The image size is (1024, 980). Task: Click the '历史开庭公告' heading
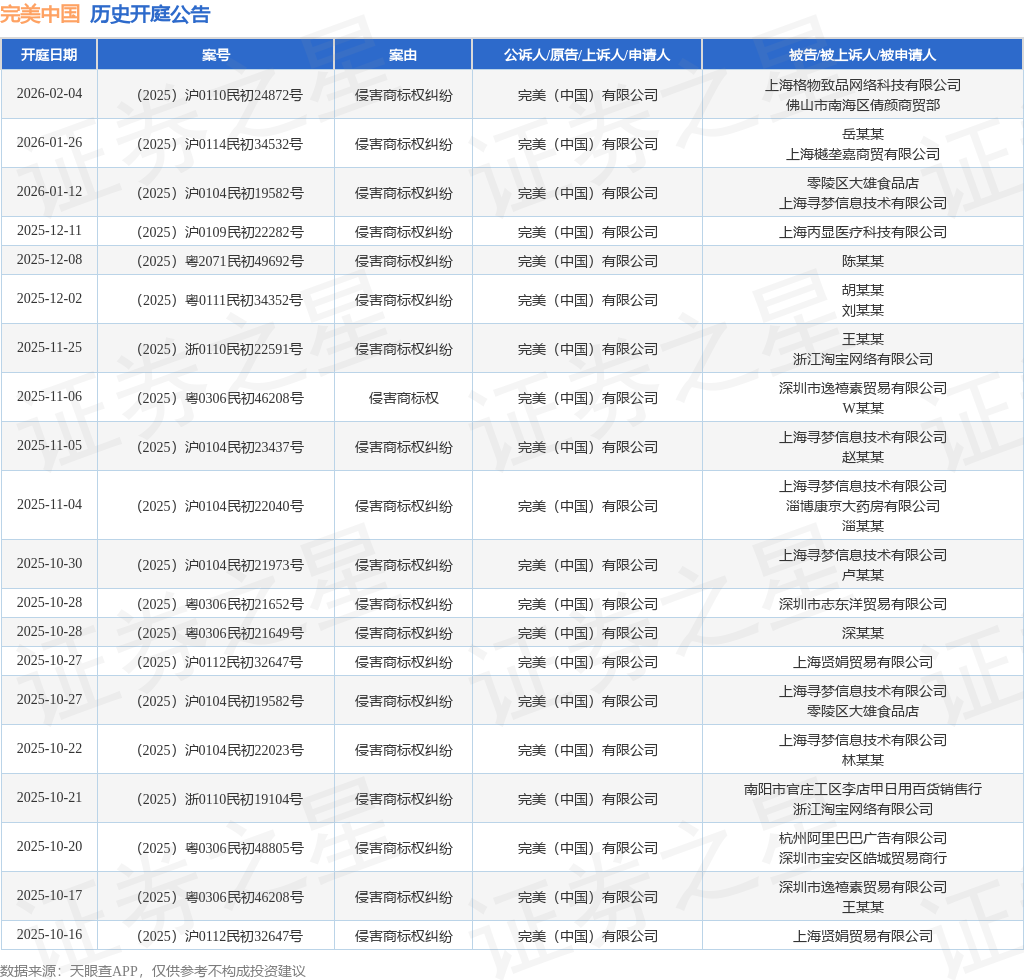tap(150, 14)
